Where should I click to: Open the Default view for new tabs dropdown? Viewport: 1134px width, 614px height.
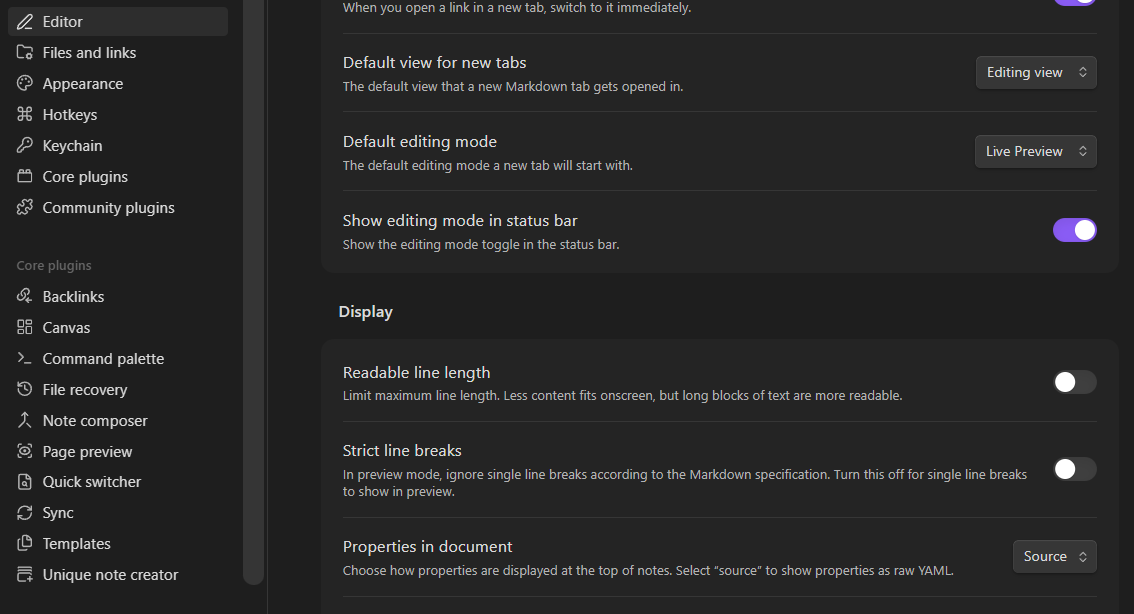(1036, 72)
